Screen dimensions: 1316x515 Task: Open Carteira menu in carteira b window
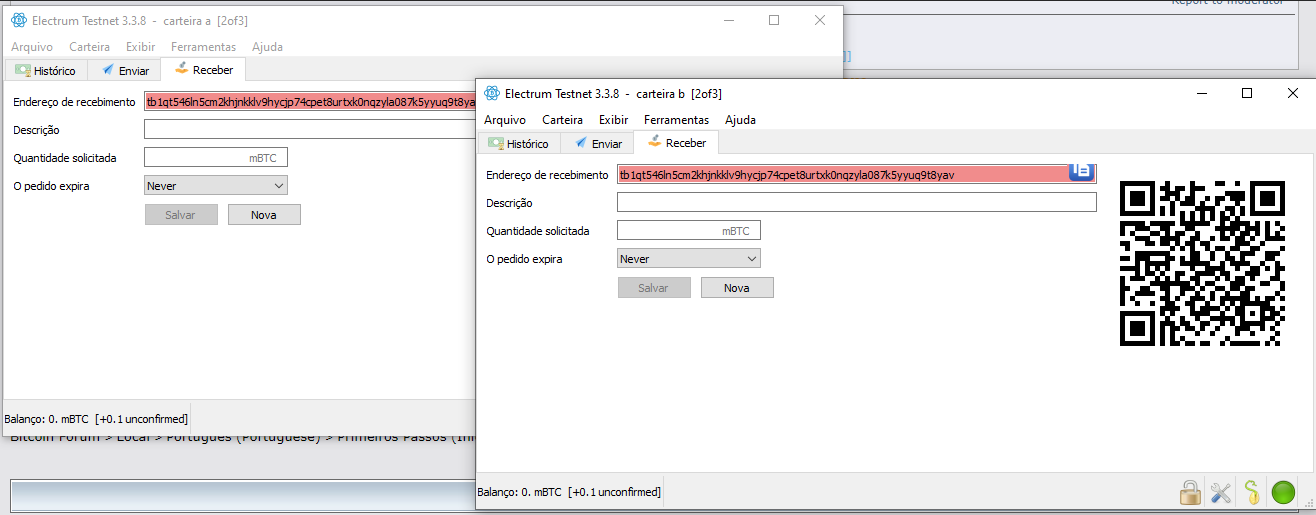pos(562,120)
